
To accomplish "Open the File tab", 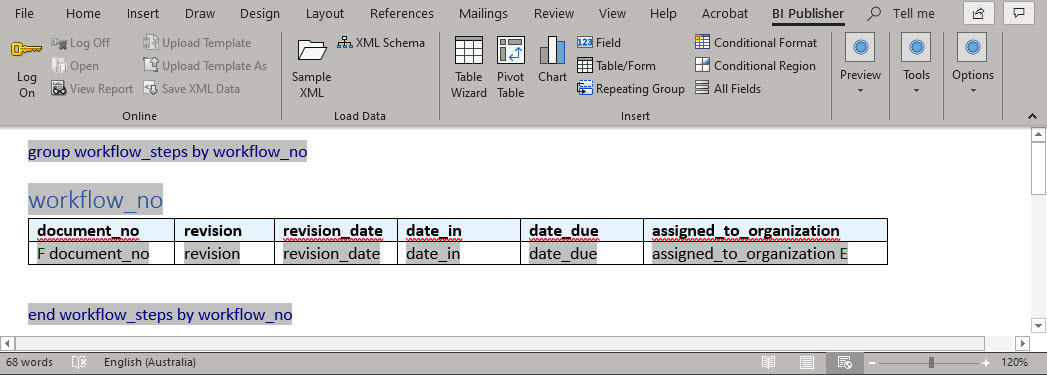I will pos(25,13).
